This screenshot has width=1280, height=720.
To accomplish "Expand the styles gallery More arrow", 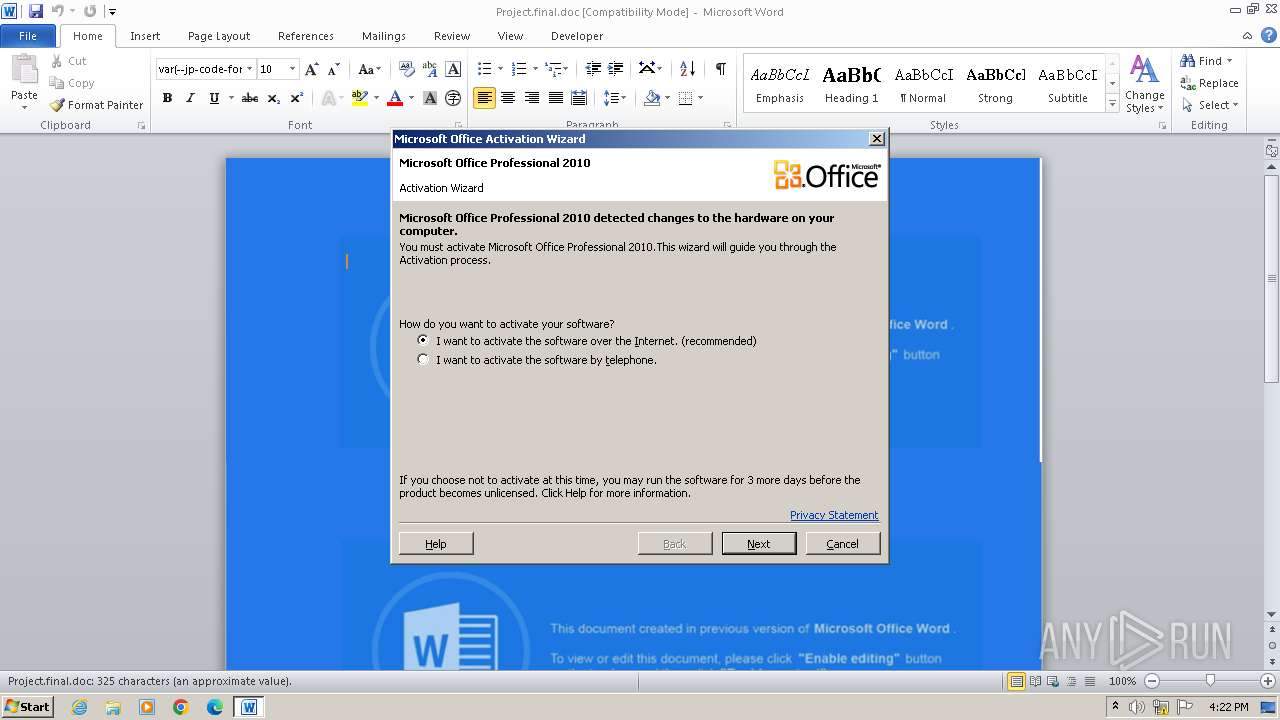I will pos(1112,104).
